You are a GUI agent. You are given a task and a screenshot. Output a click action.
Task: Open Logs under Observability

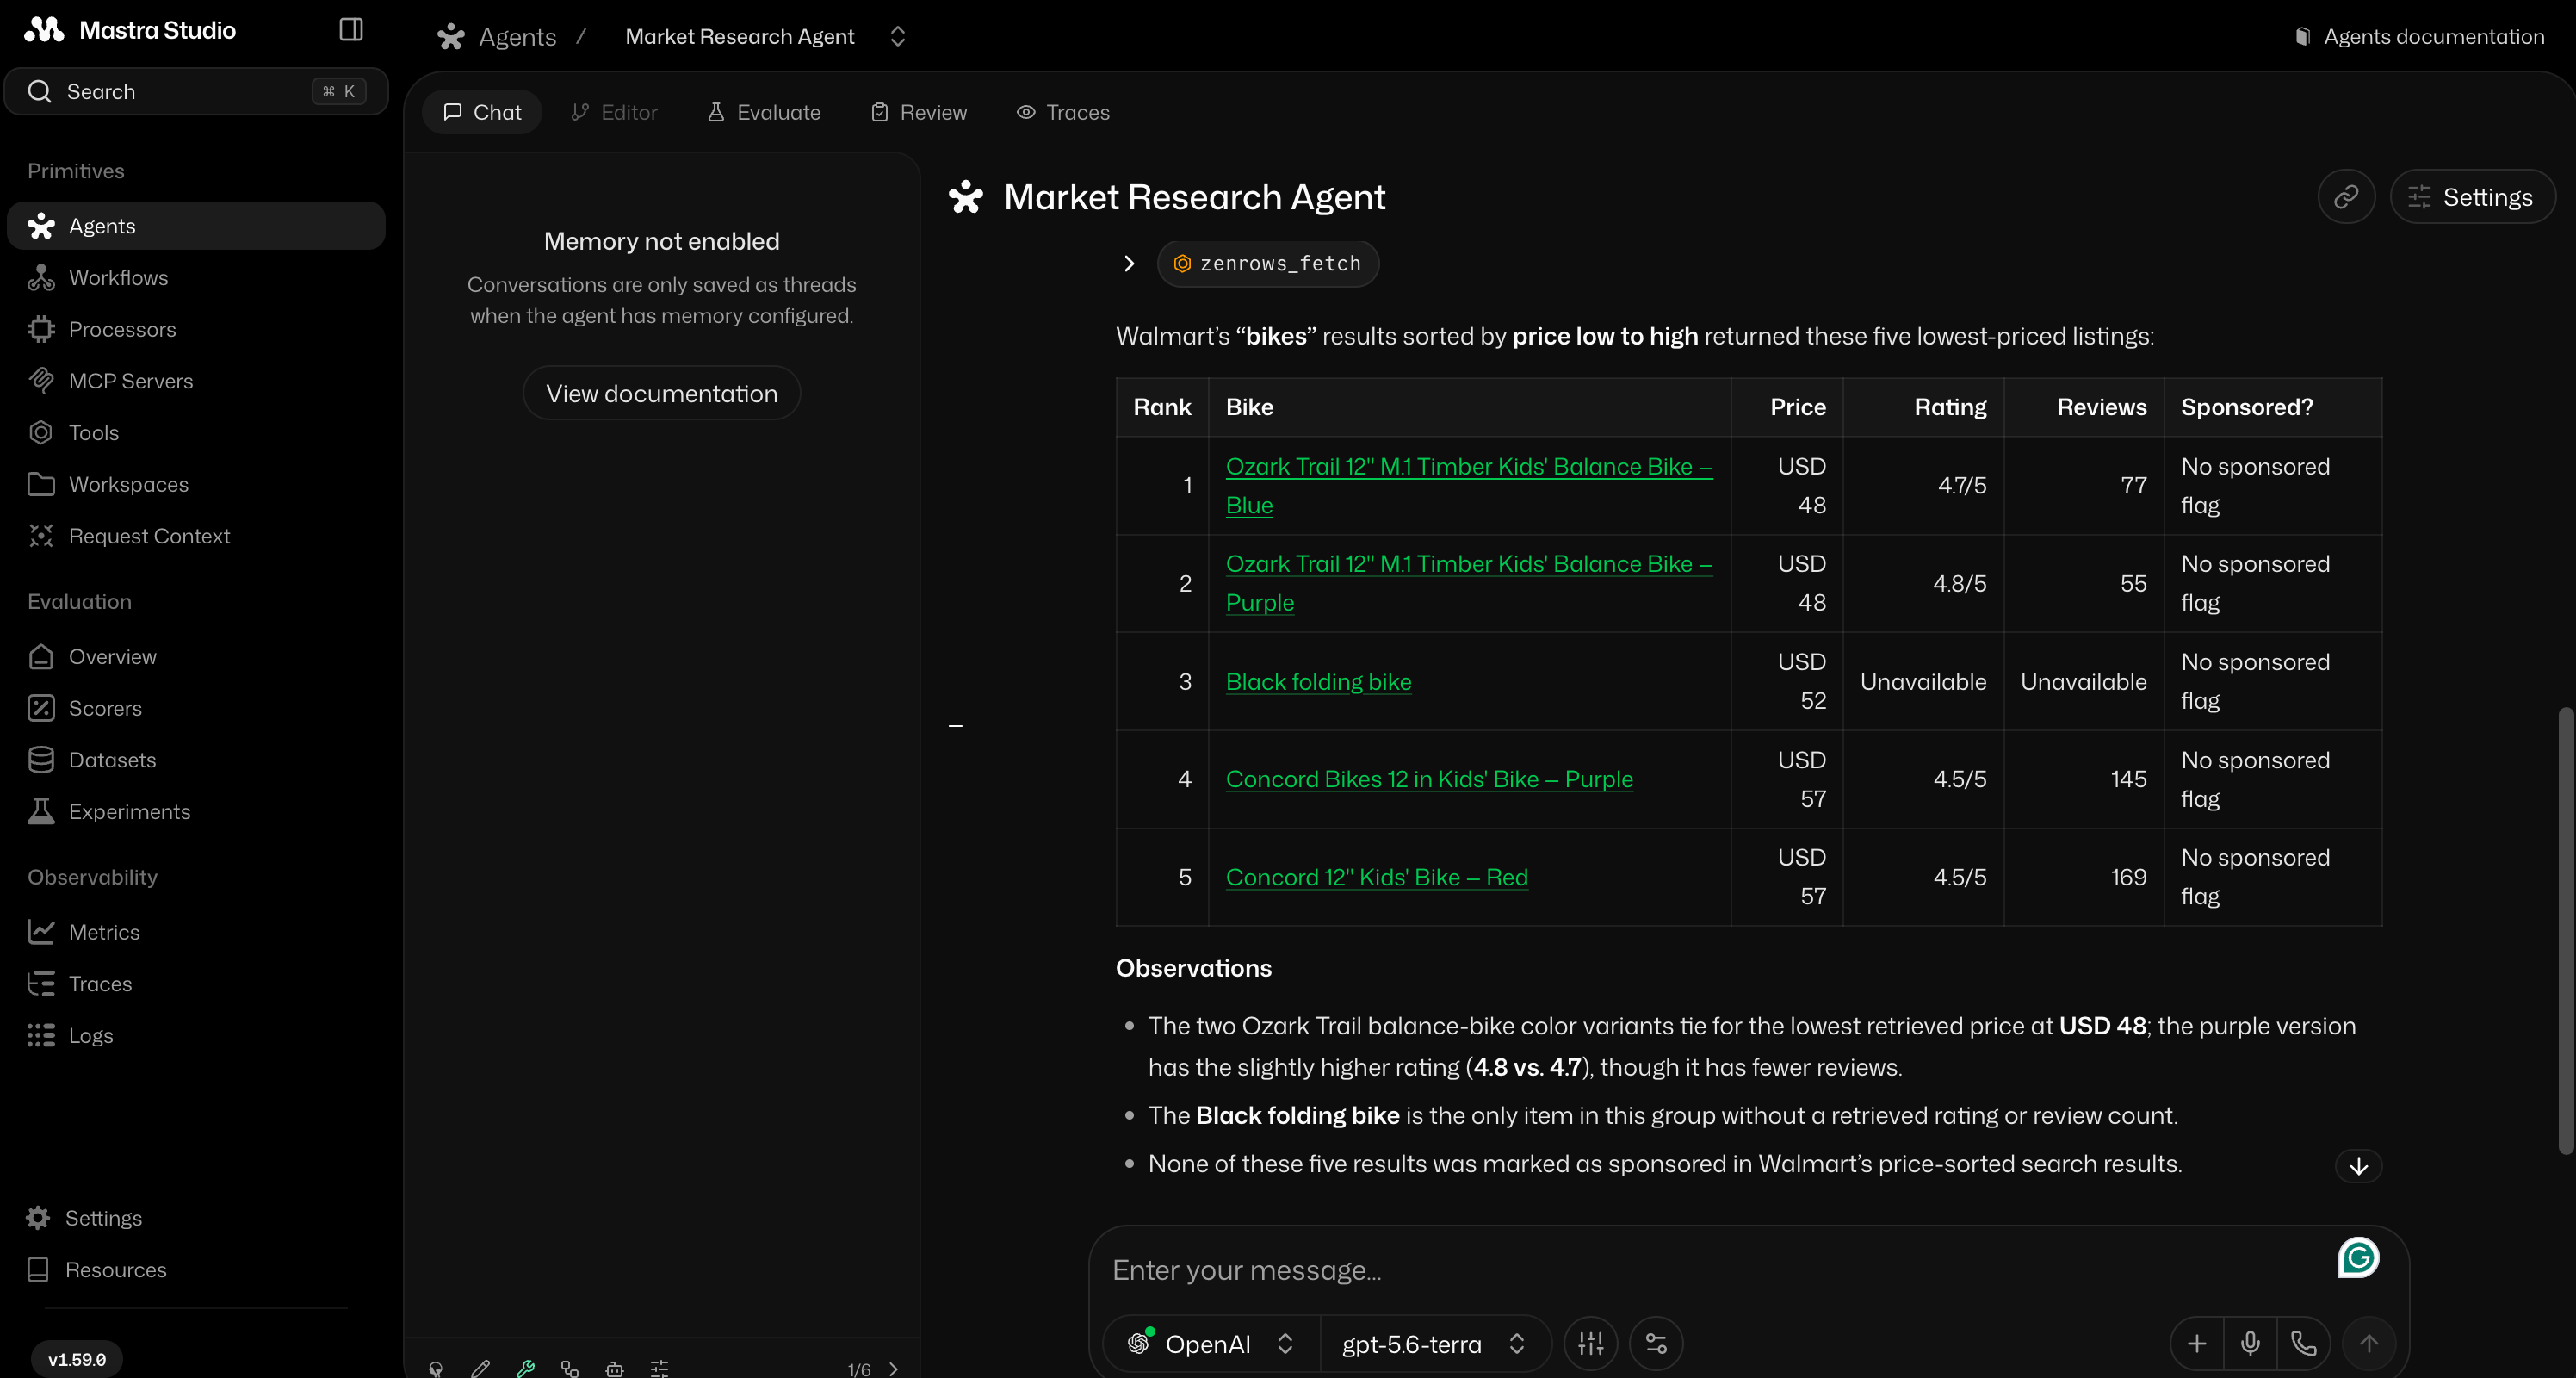(196, 1035)
